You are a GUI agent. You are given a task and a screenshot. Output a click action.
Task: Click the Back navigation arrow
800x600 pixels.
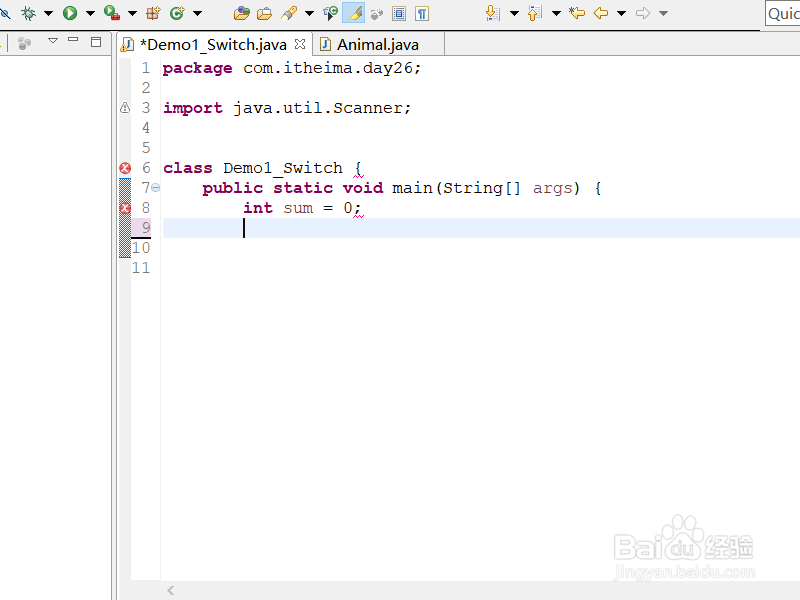click(601, 13)
